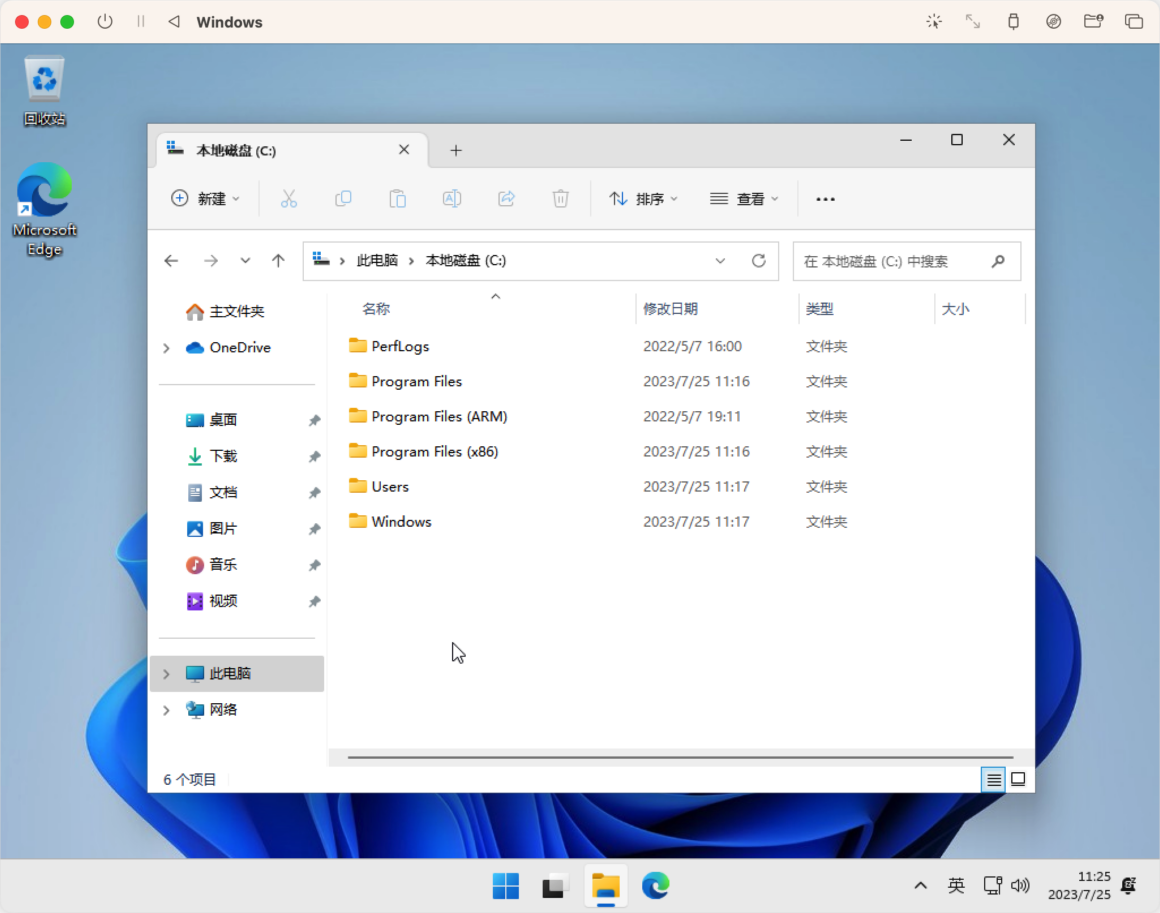Open the 查看 view dropdown
The width and height of the screenshot is (1160, 913).
click(744, 199)
